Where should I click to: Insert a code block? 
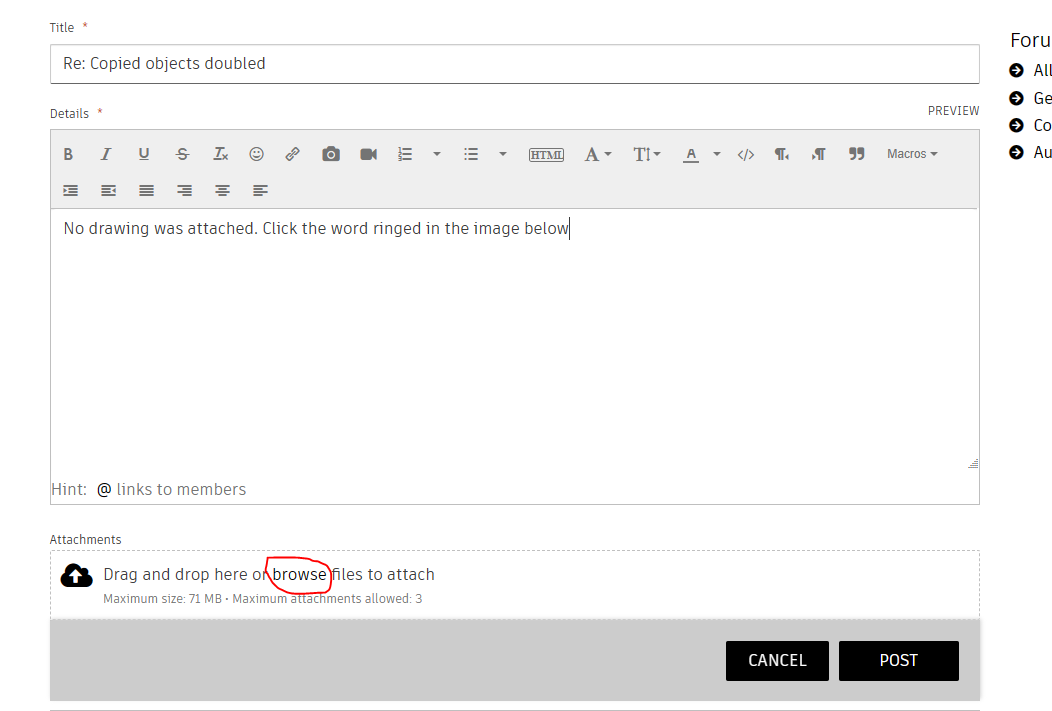click(745, 153)
